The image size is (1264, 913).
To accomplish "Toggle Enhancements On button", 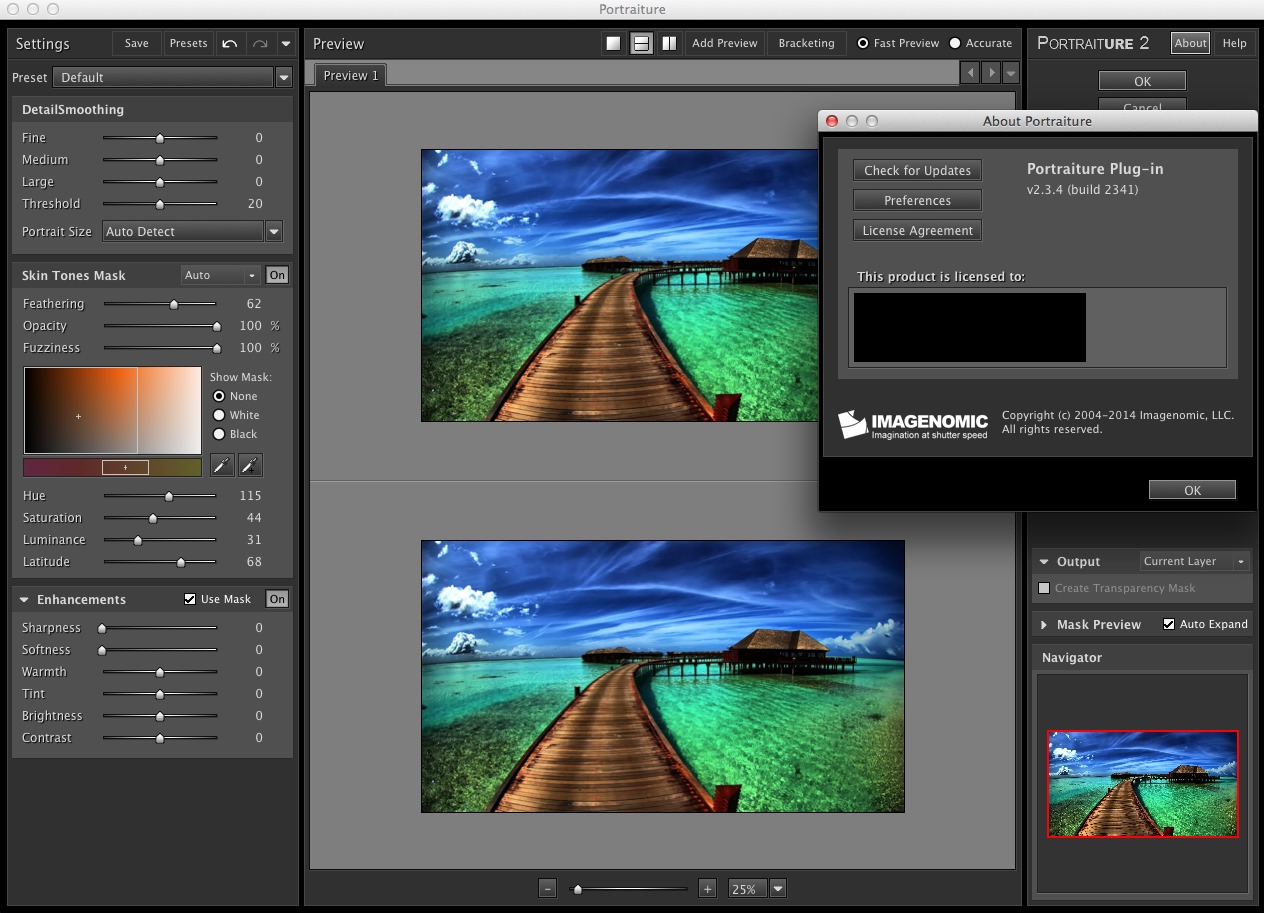I will [x=277, y=599].
